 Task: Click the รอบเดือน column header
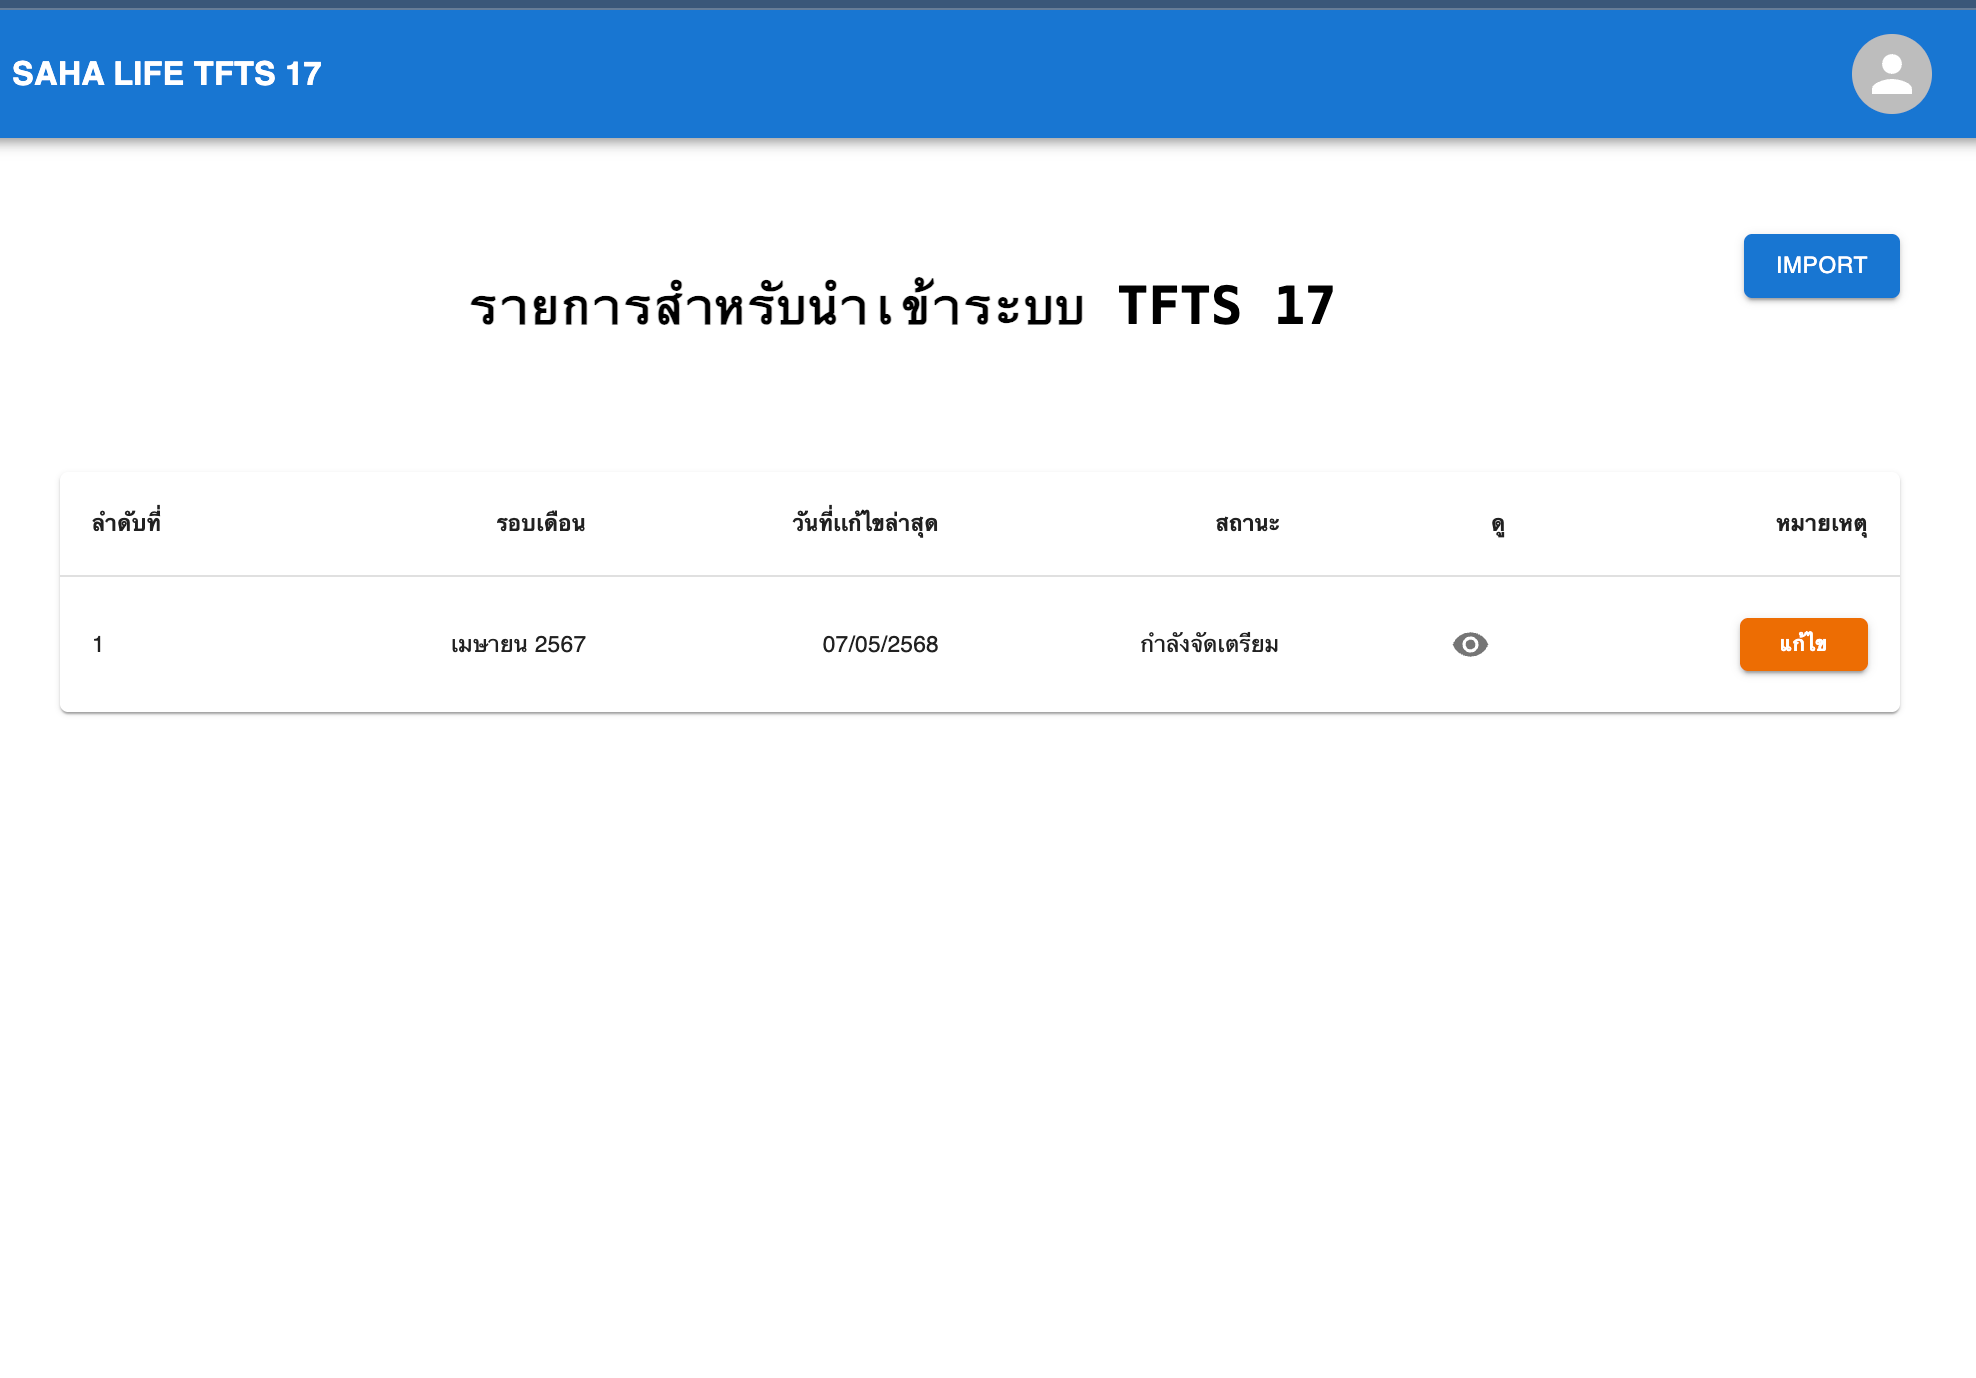pos(540,523)
